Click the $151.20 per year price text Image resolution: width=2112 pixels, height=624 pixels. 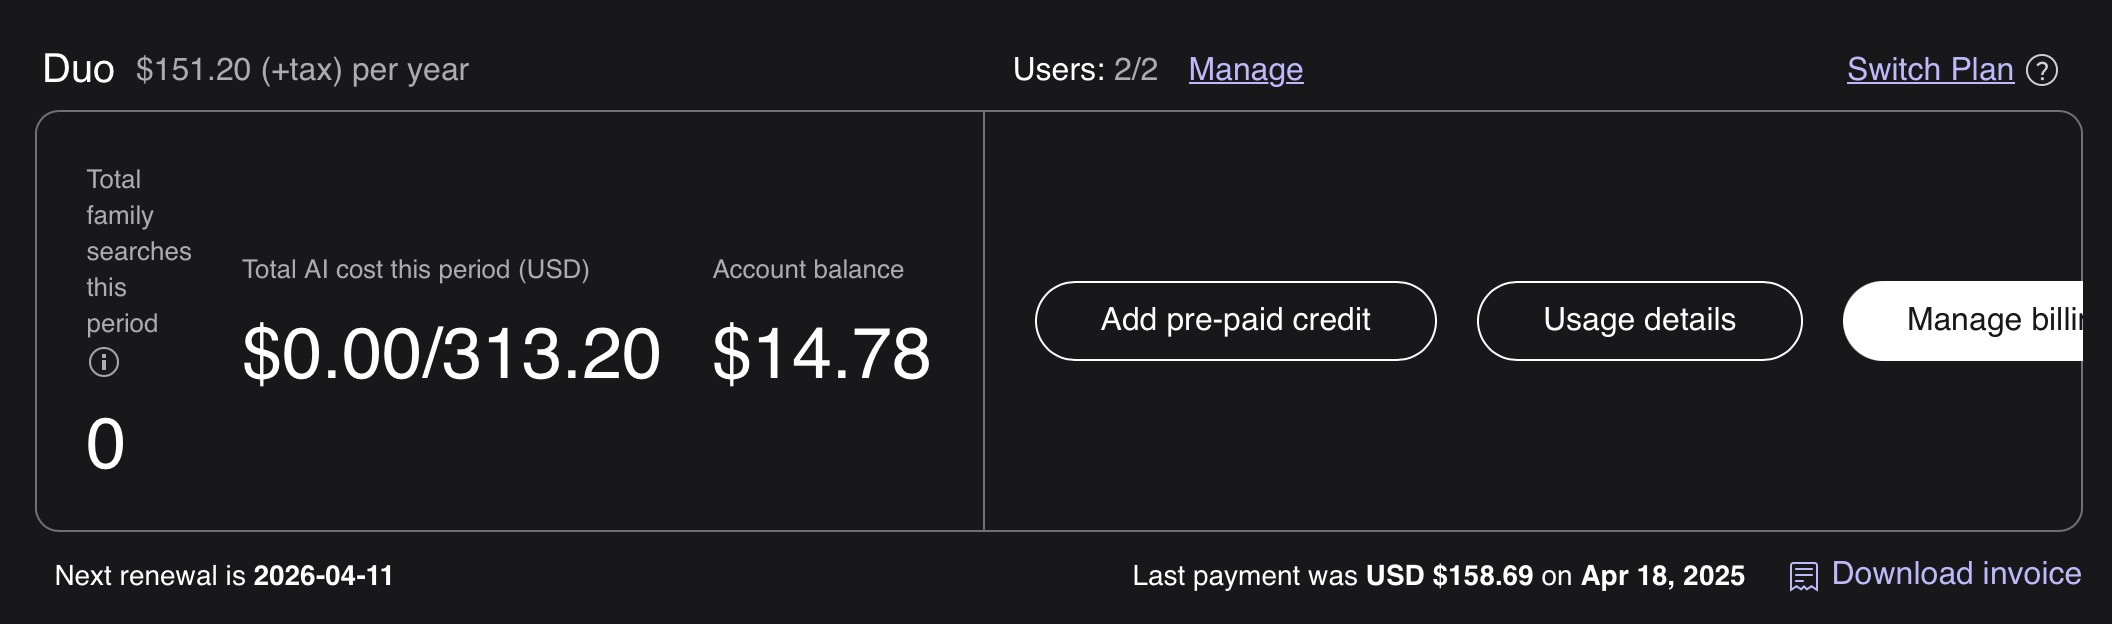pyautogui.click(x=302, y=69)
